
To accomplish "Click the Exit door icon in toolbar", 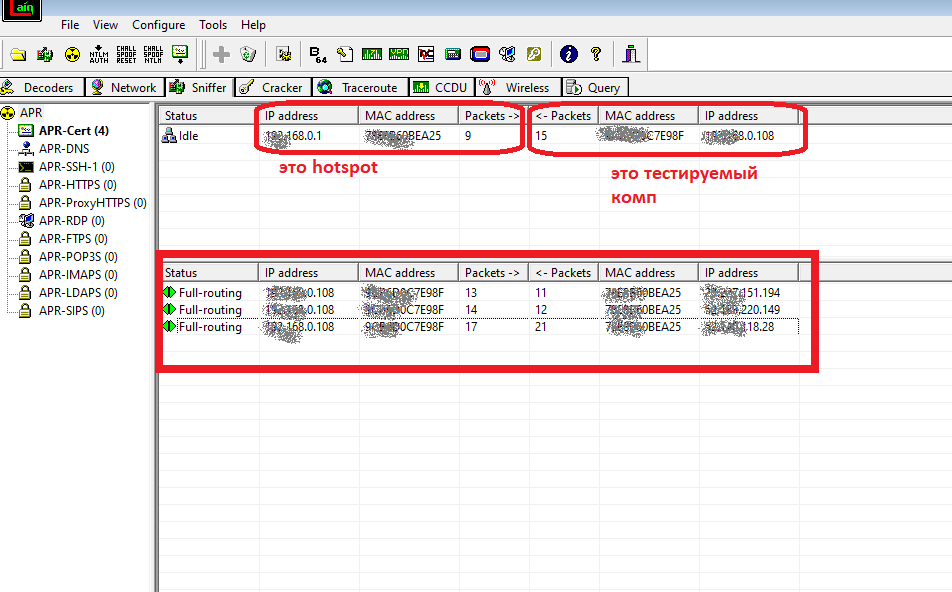I will coord(631,54).
